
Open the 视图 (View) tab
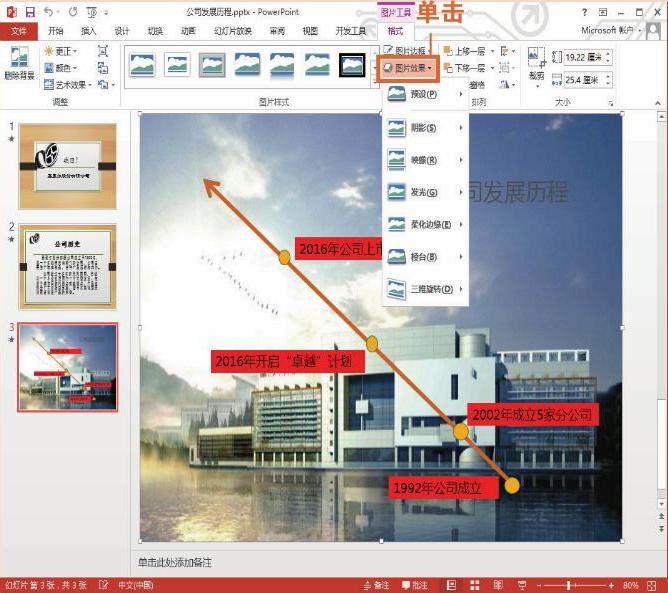(x=310, y=31)
